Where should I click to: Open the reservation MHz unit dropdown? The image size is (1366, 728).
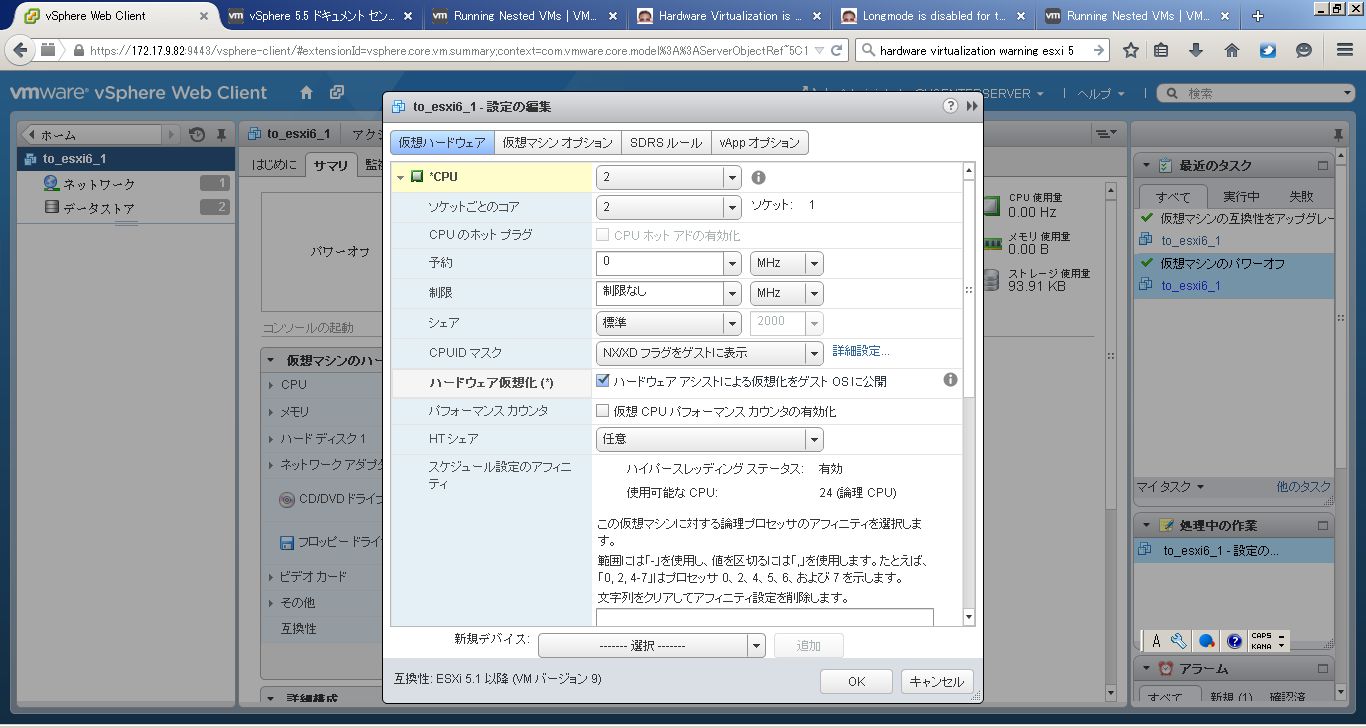(814, 263)
